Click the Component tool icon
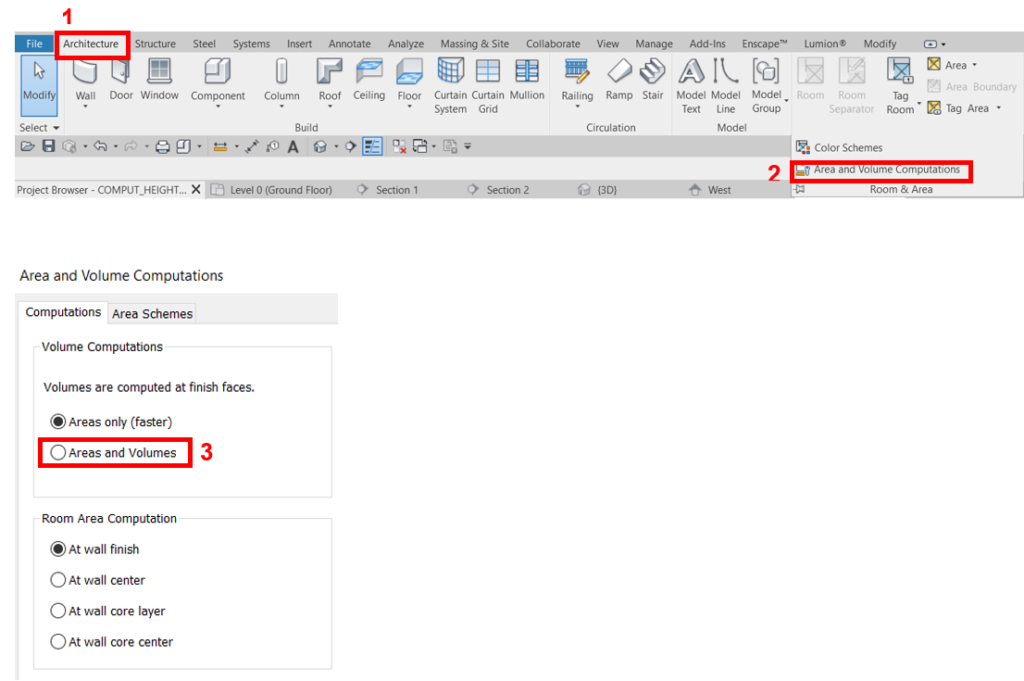The image size is (1024, 681). (217, 71)
